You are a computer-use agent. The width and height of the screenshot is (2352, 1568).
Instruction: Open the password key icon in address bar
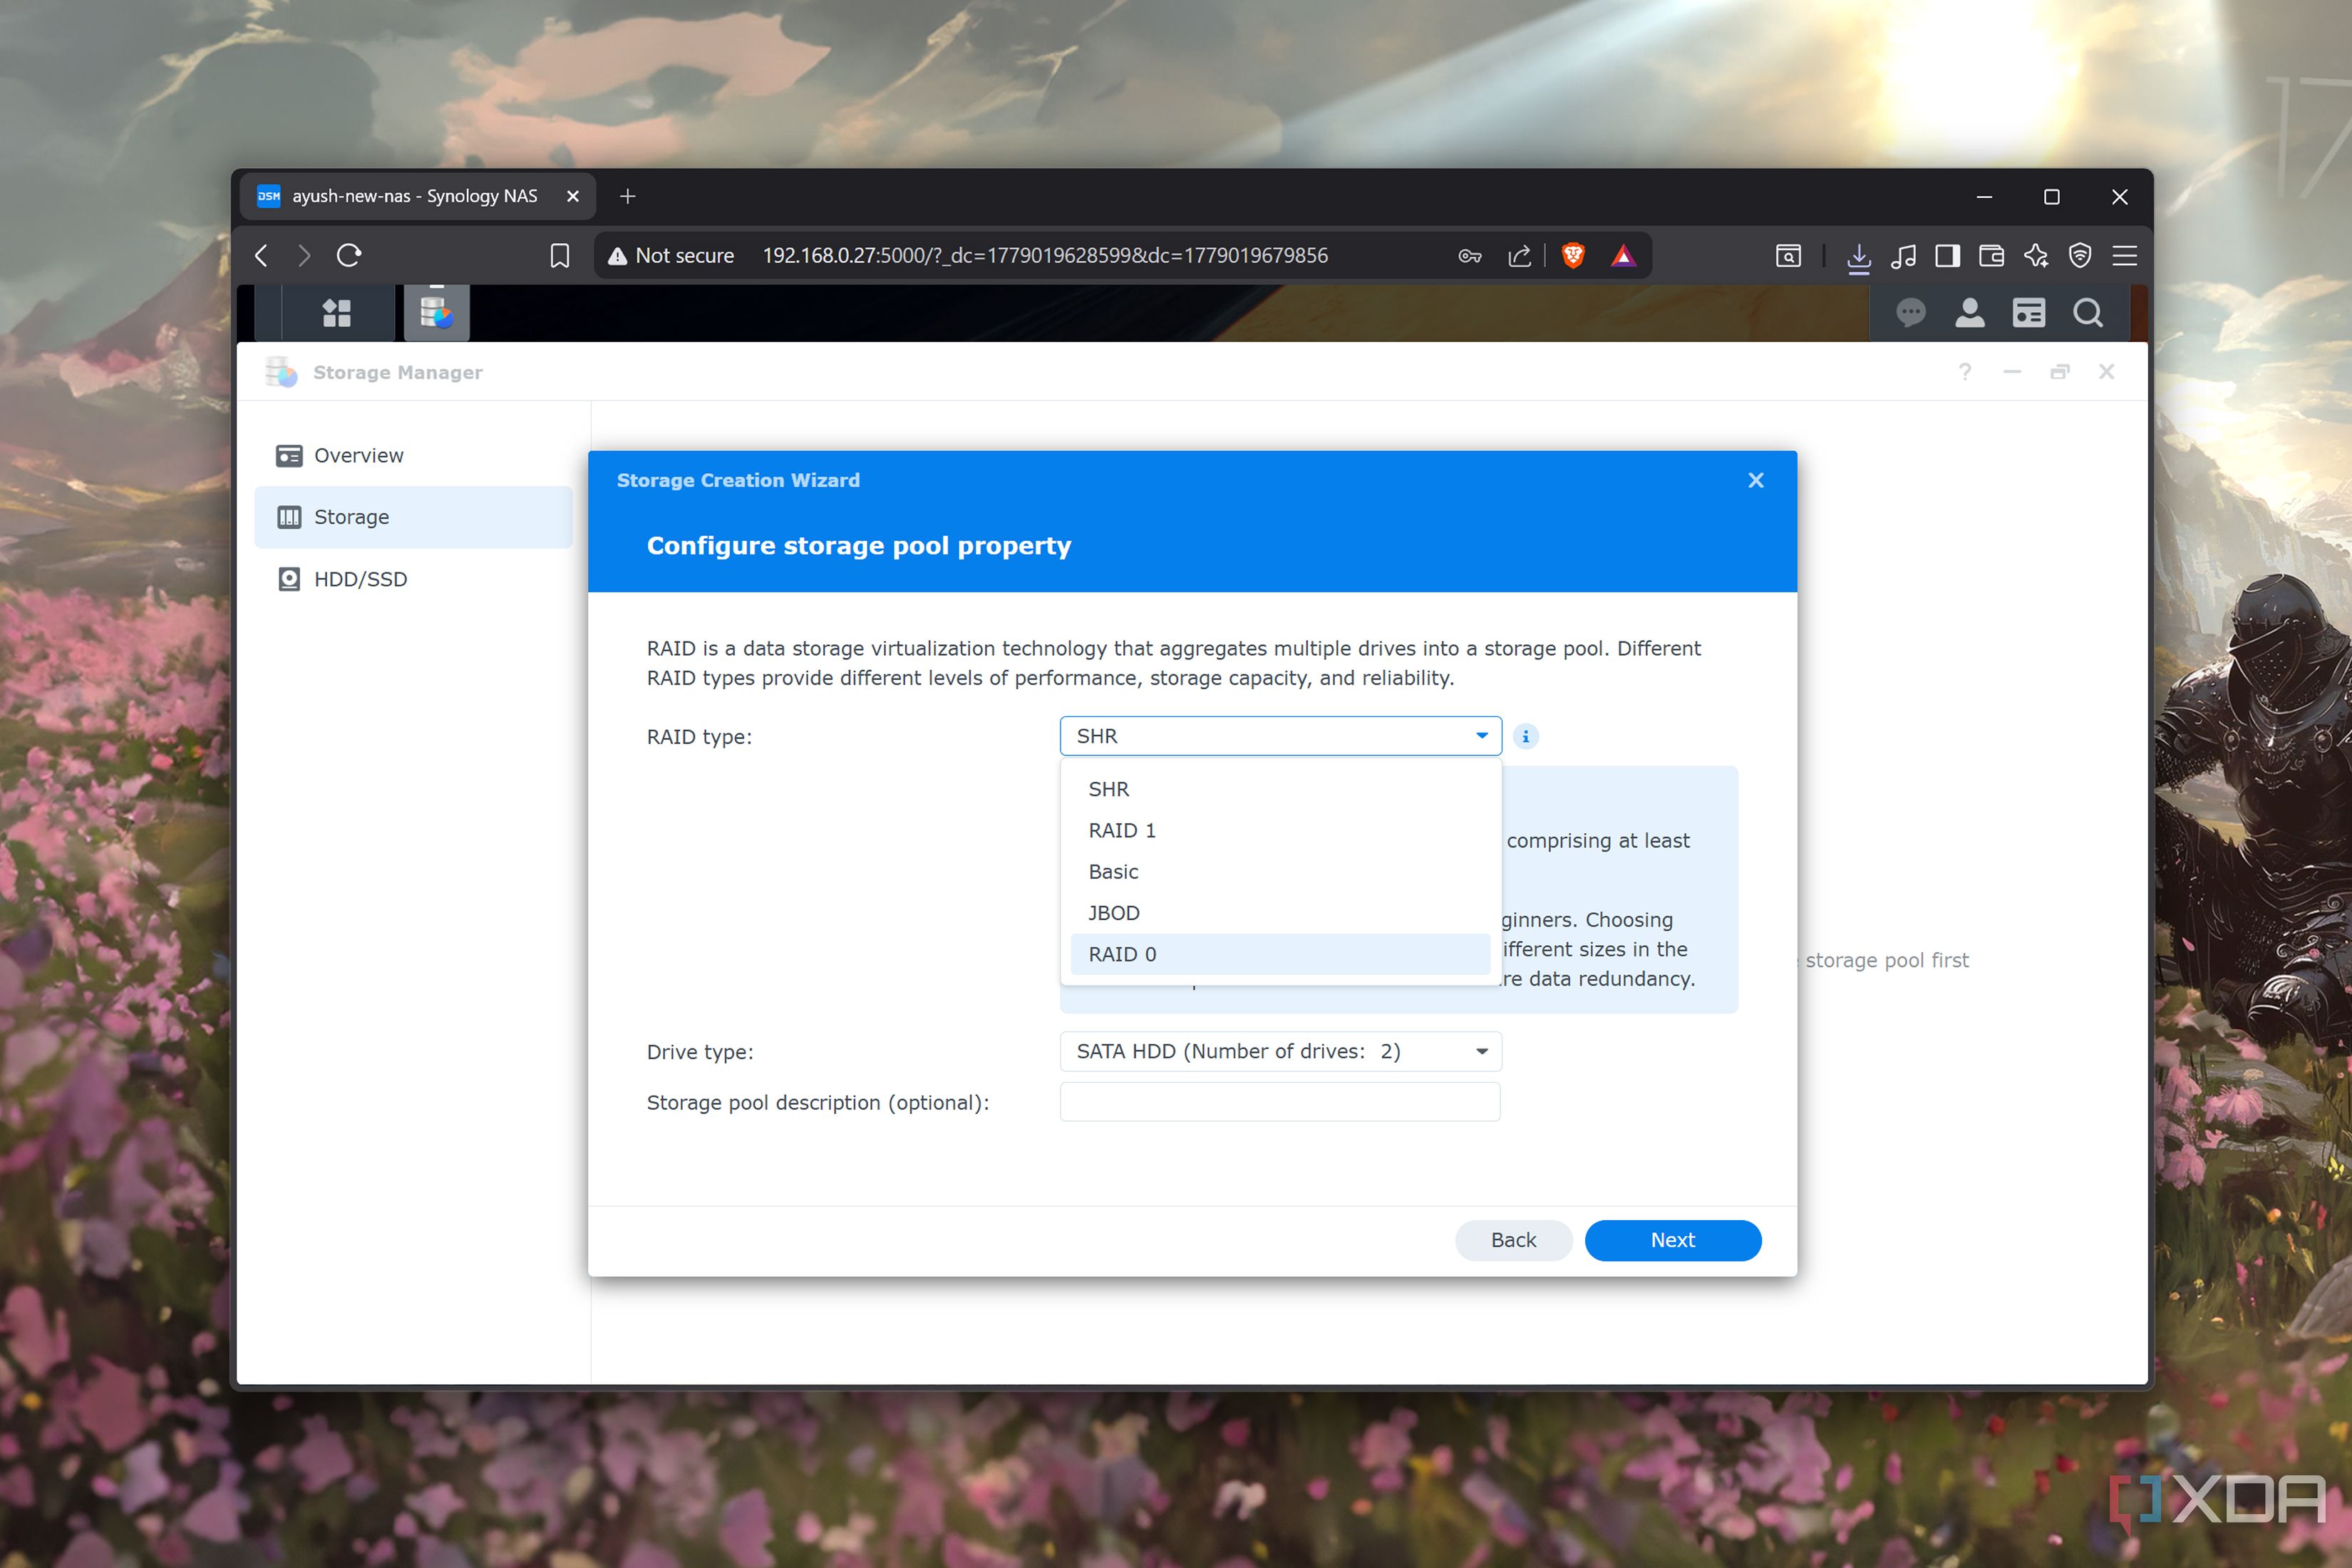pyautogui.click(x=1470, y=256)
